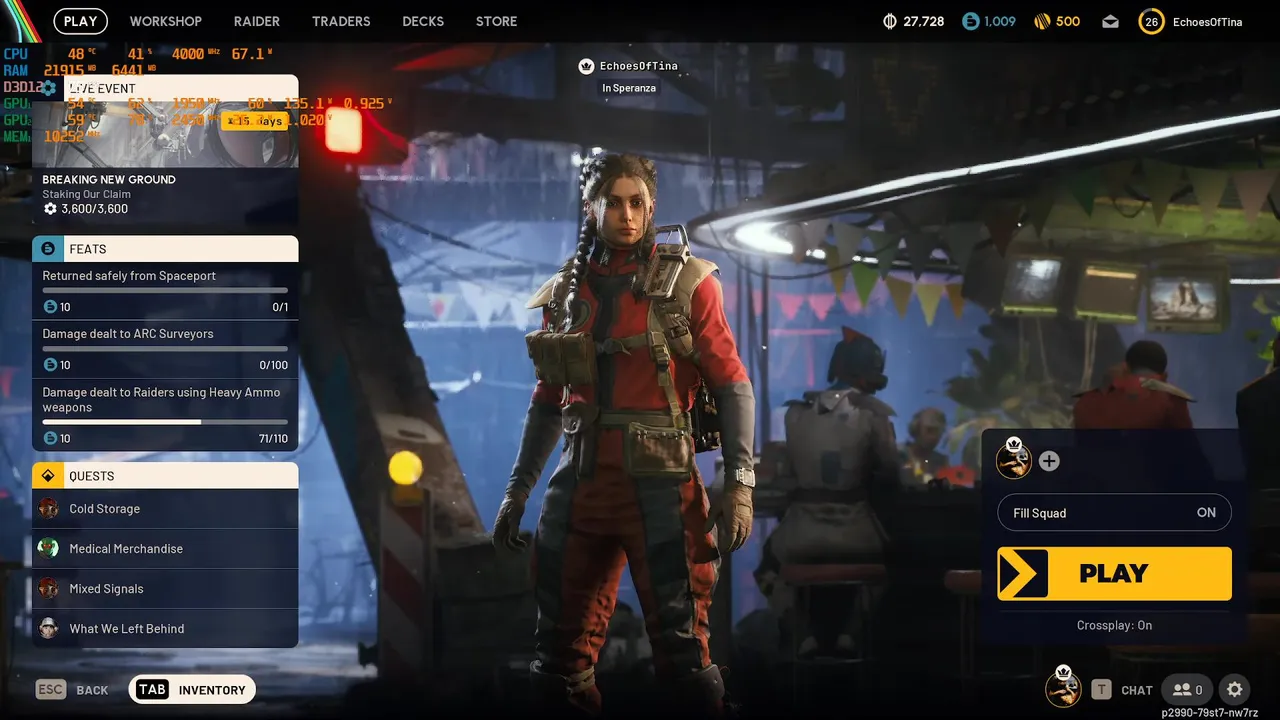The image size is (1280, 720).
Task: Click the level 26 badge
Action: (1152, 21)
